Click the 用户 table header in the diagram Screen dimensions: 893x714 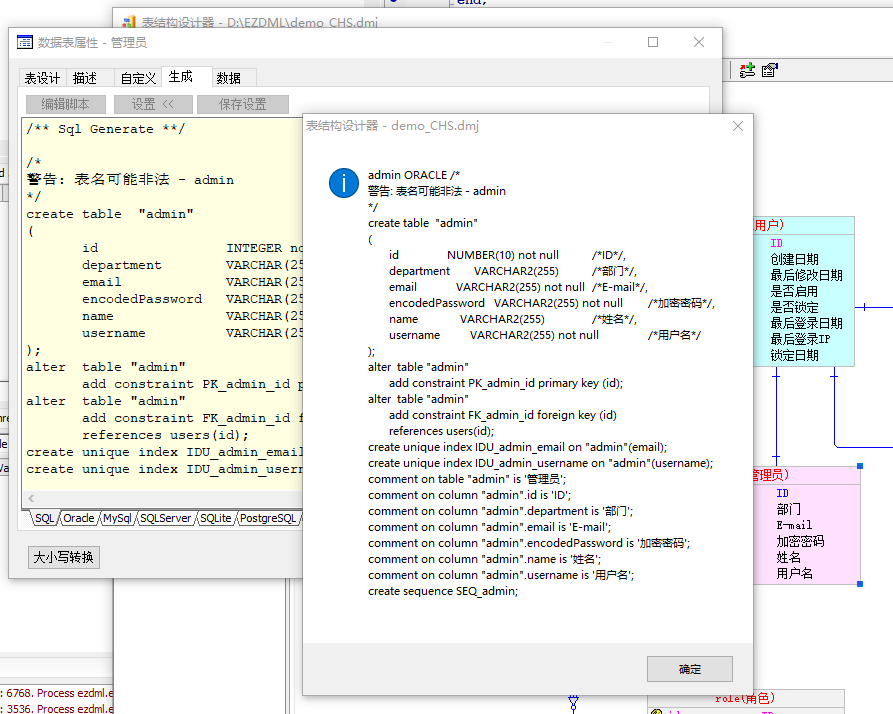click(803, 225)
